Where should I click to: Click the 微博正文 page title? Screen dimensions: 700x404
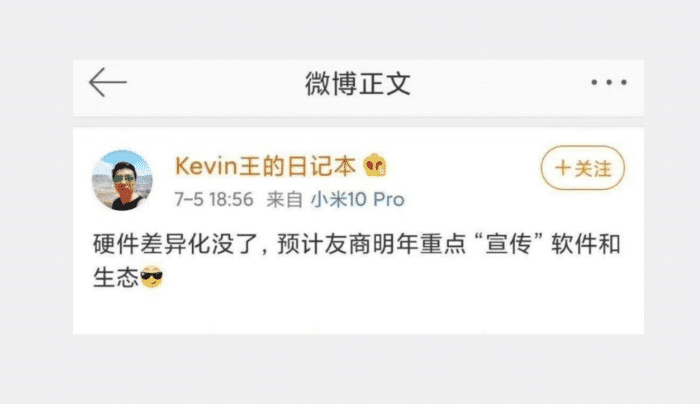pos(358,83)
